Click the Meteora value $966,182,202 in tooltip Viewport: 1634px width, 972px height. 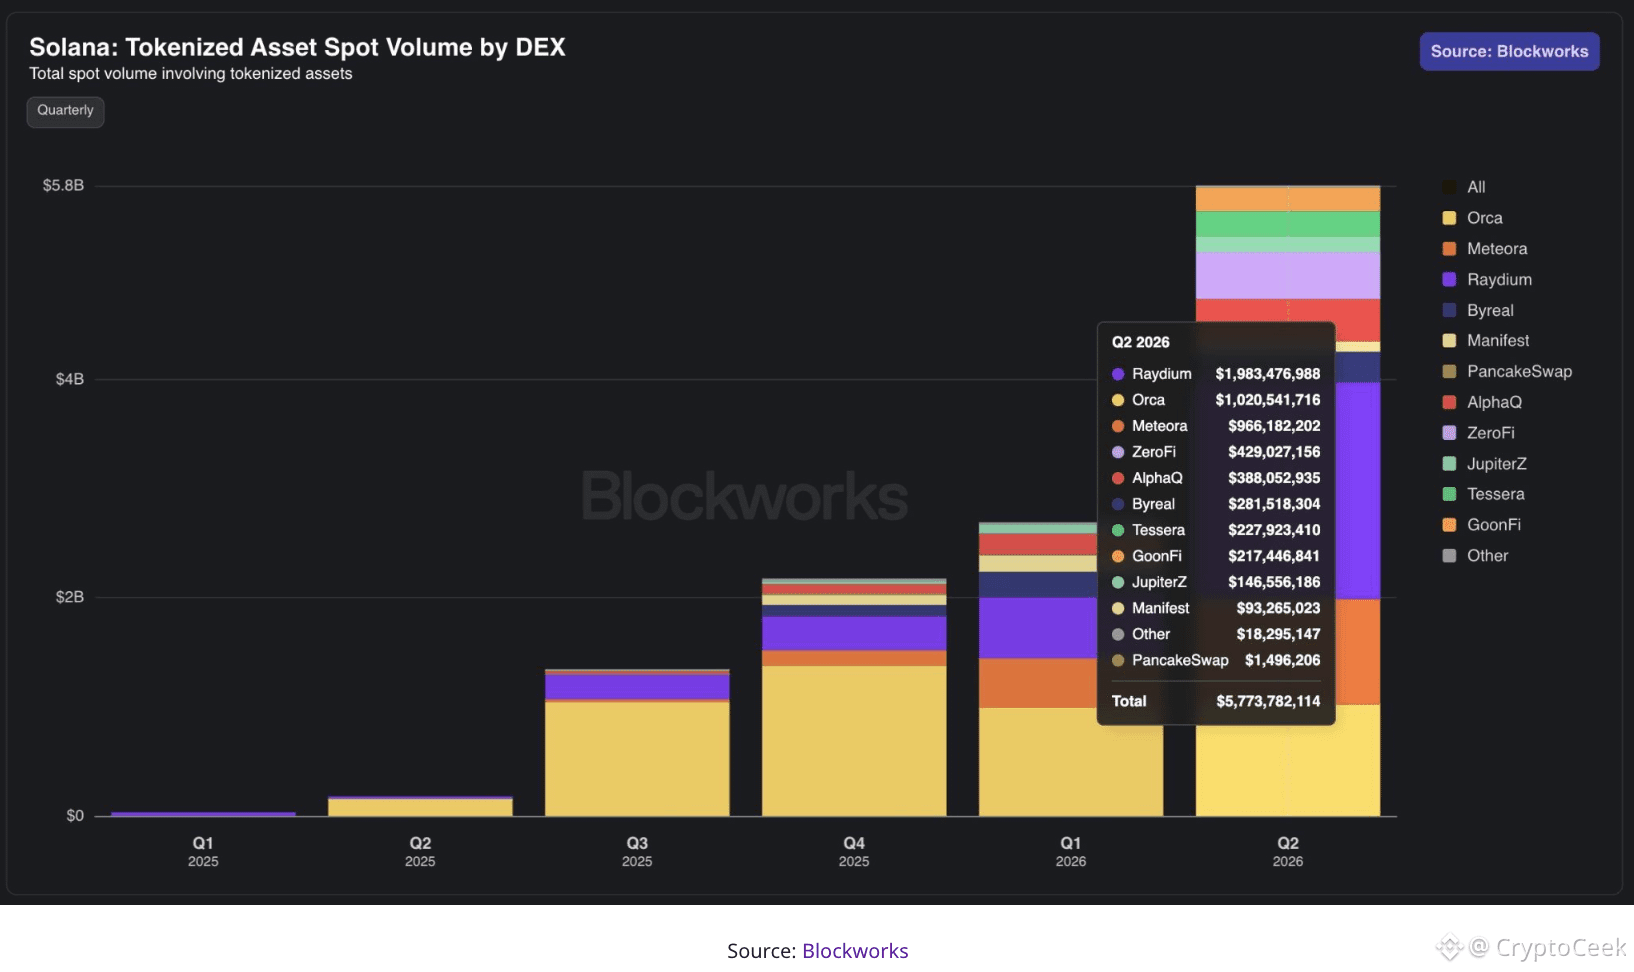pyautogui.click(x=1274, y=426)
